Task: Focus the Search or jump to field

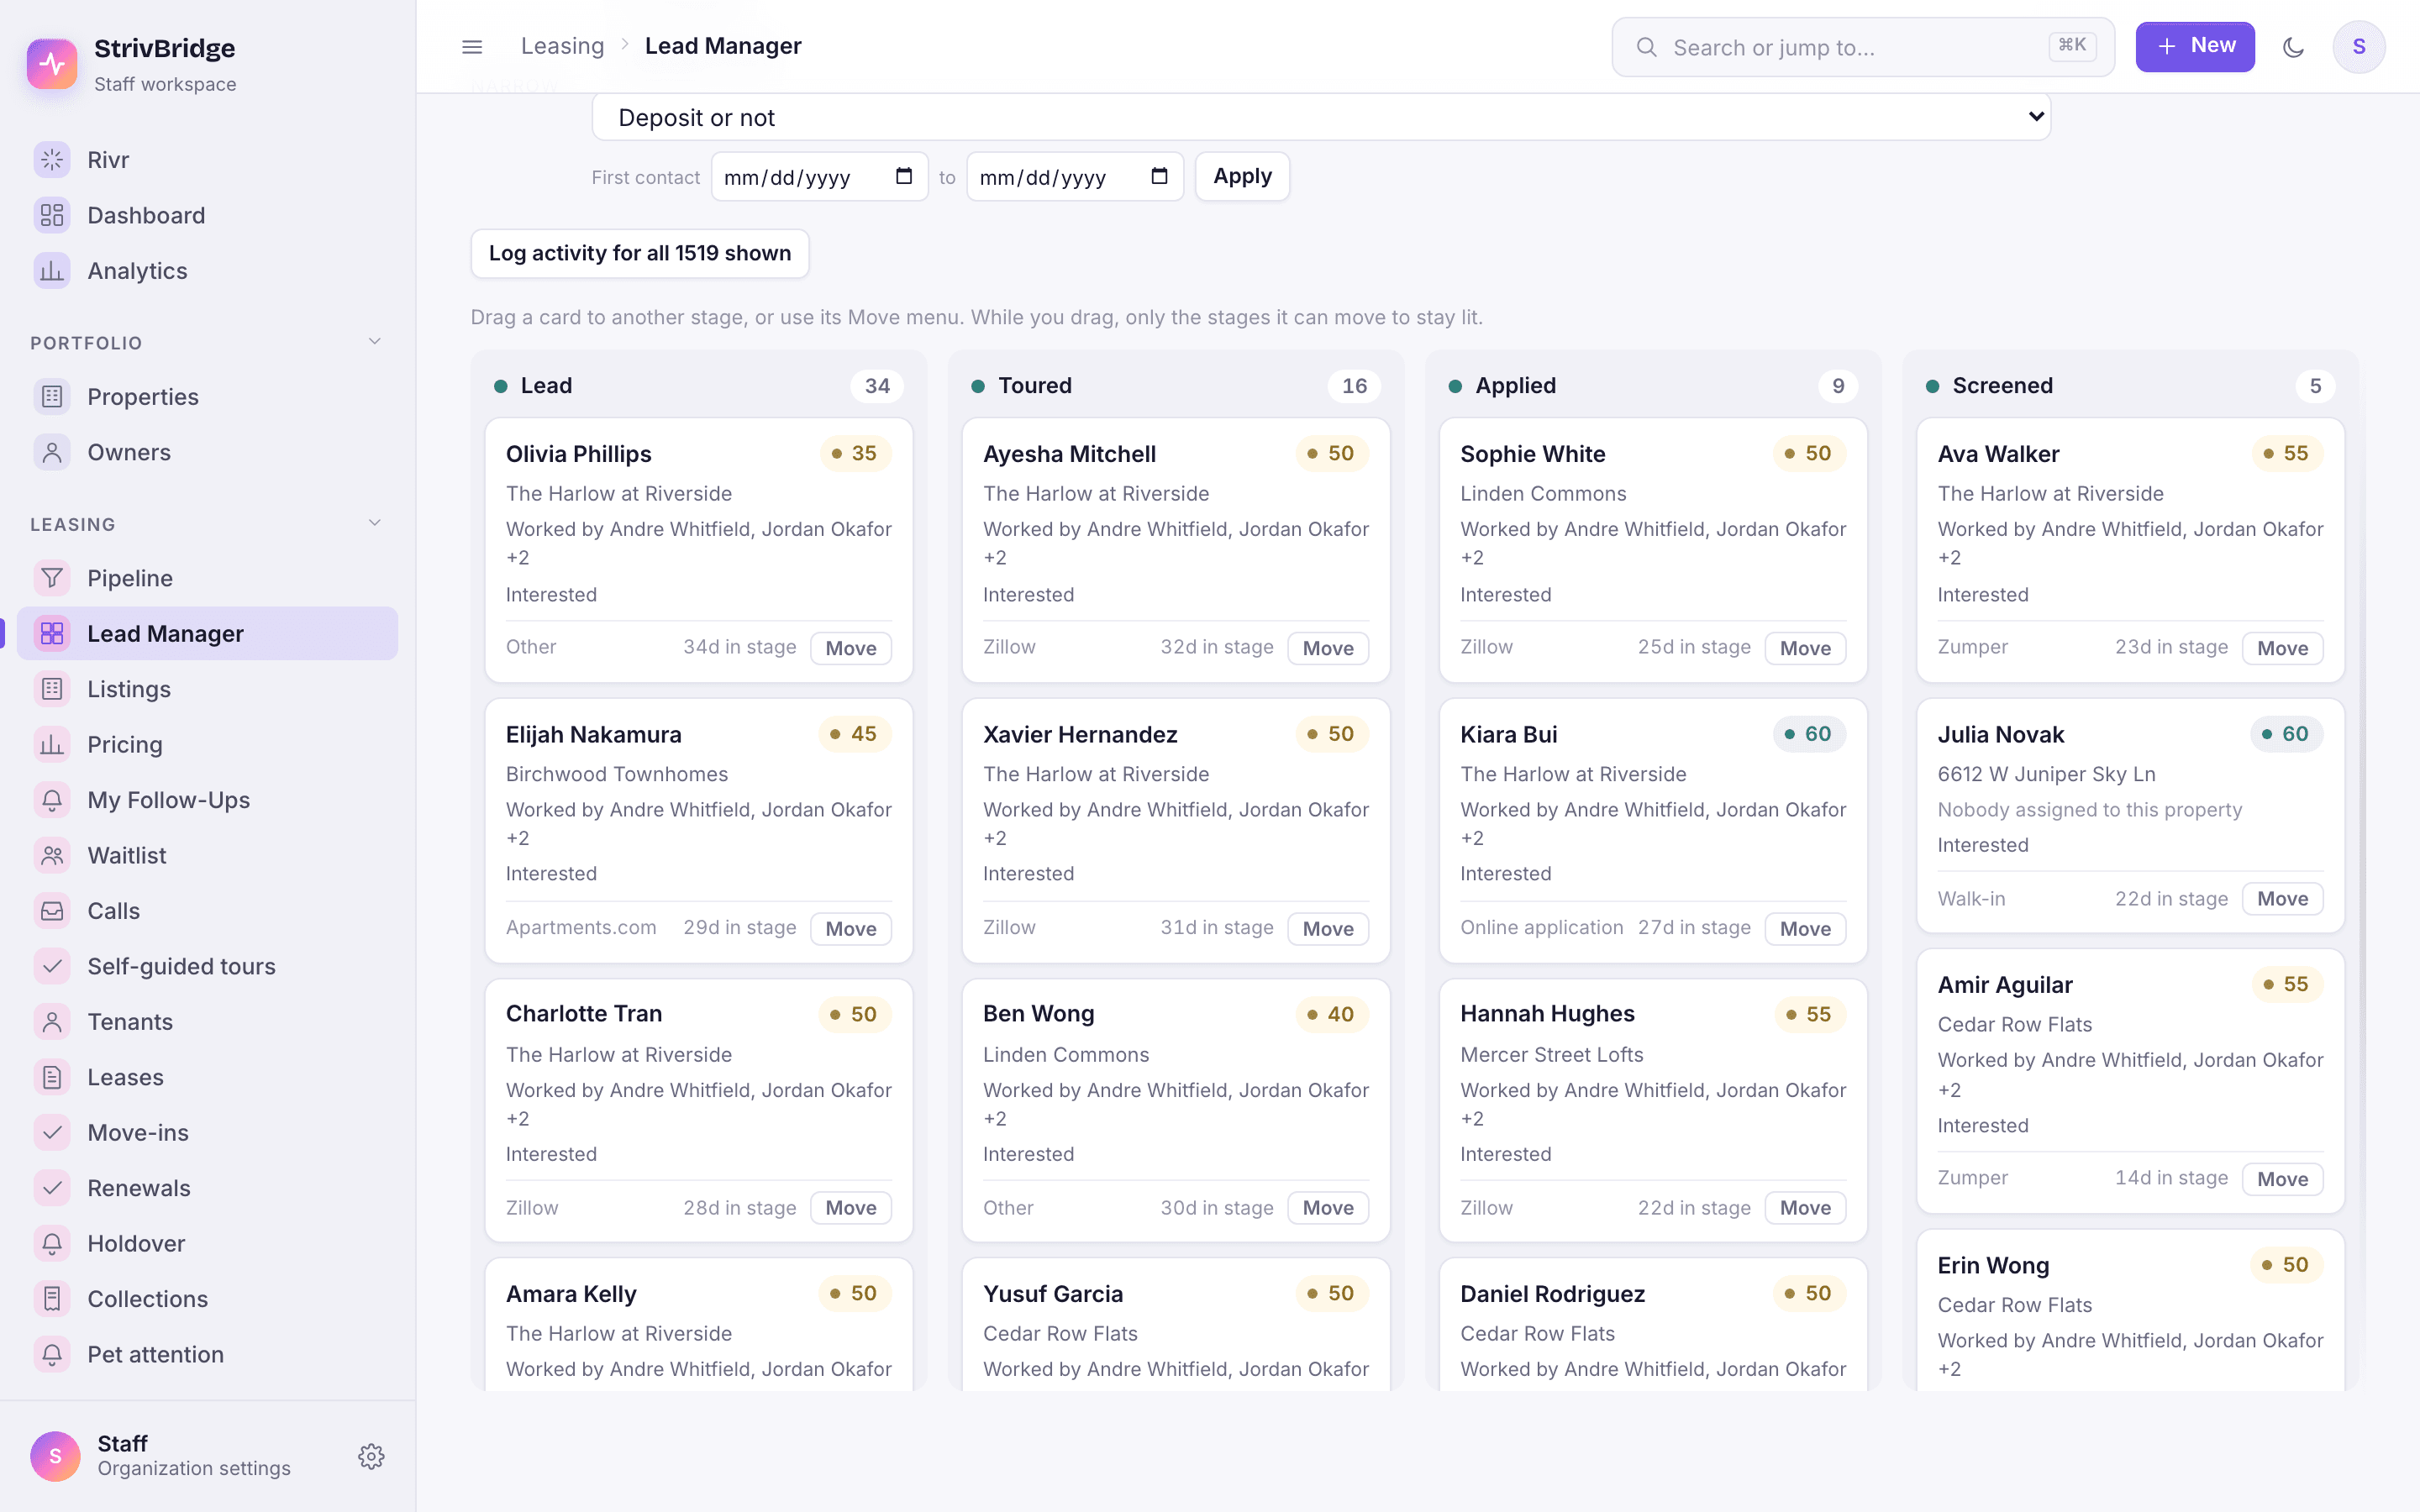Action: pos(1863,47)
